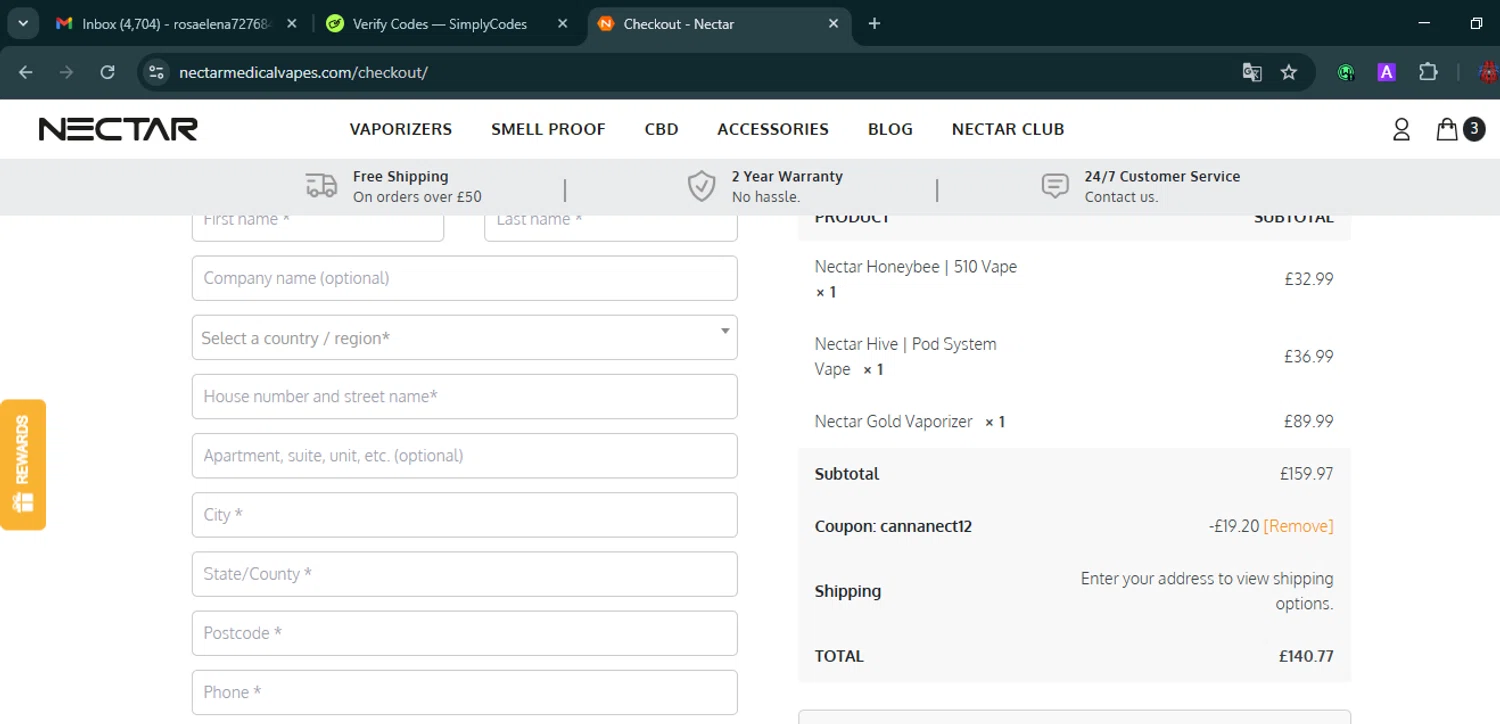Reload the checkout page

tap(108, 72)
